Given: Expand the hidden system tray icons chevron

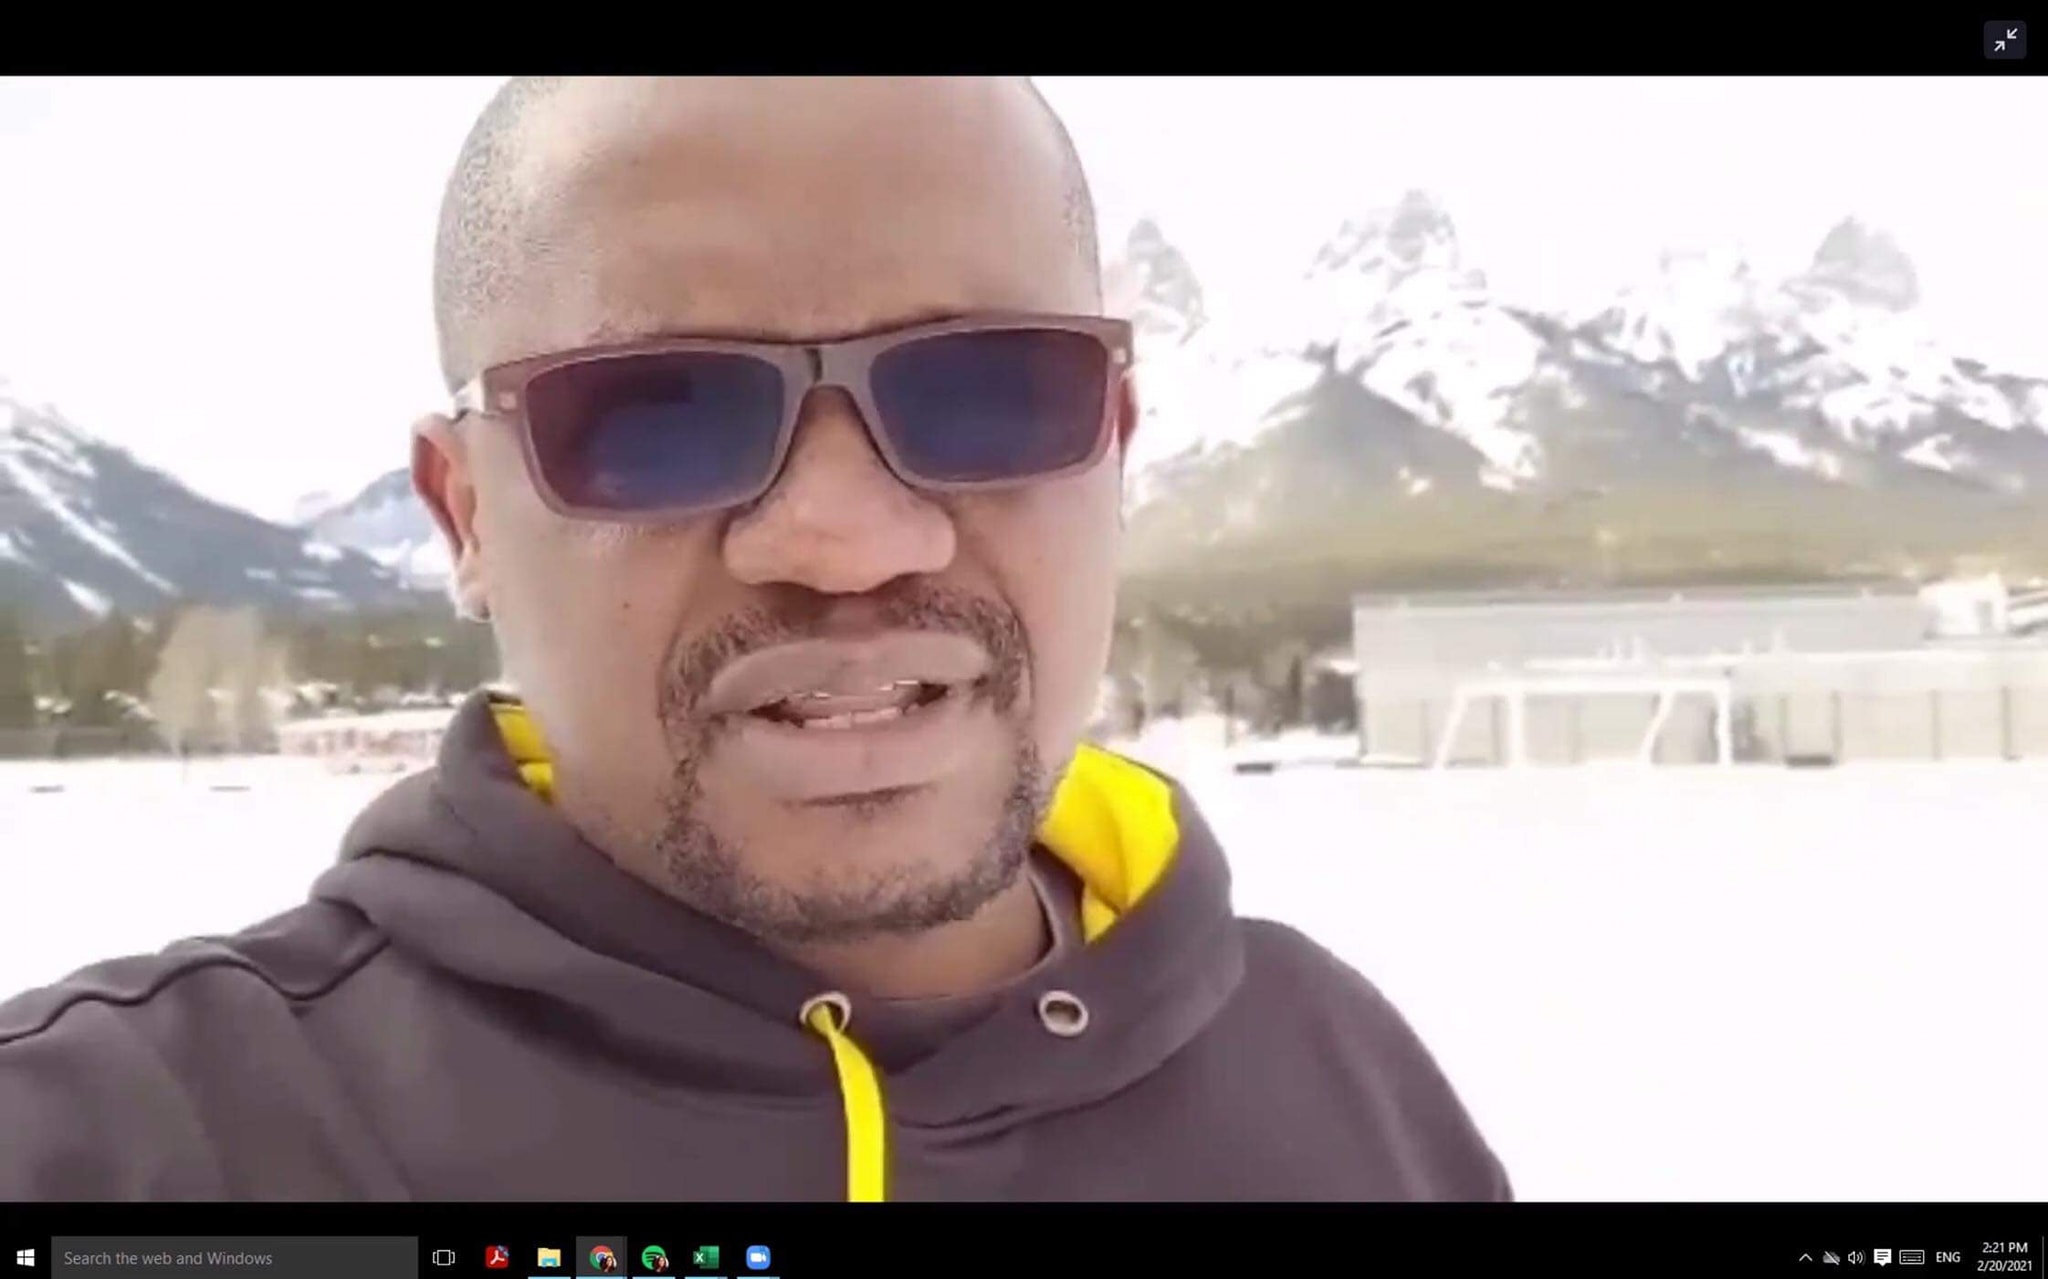Looking at the screenshot, I should tap(1805, 1257).
